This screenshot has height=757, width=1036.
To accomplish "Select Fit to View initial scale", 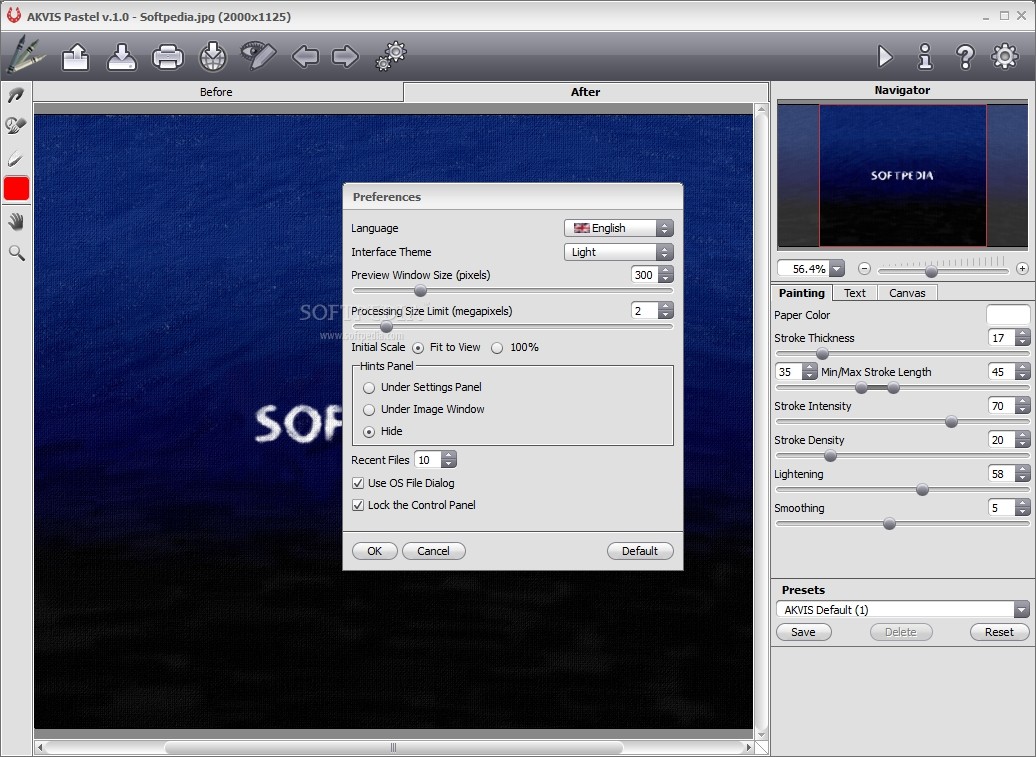I will click(x=418, y=348).
